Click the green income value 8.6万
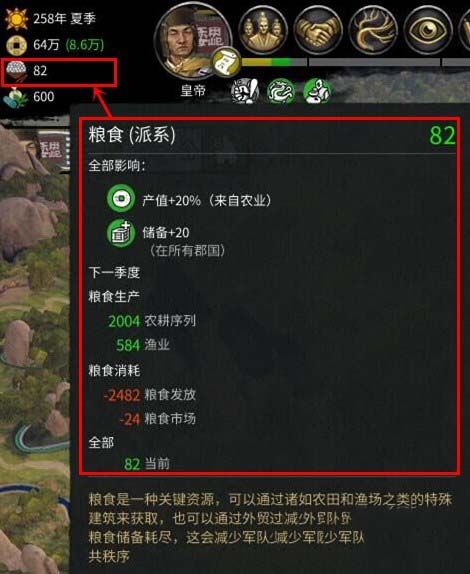Image resolution: width=470 pixels, height=574 pixels. [x=85, y=45]
